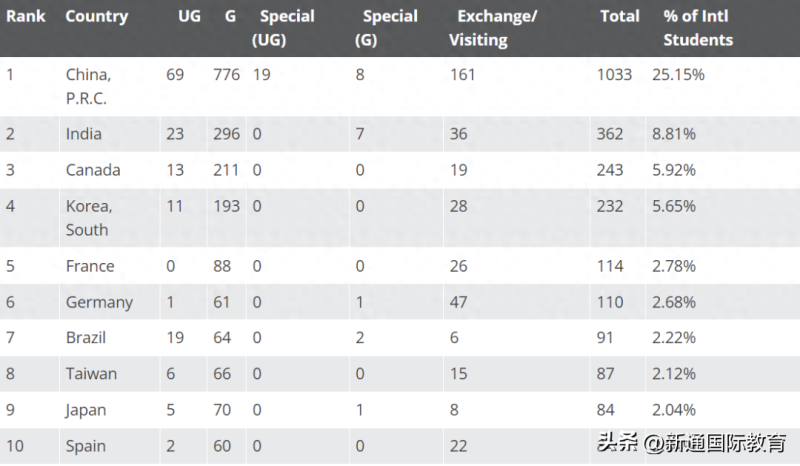
Task: Click the % of Intl Students header
Action: 698,28
